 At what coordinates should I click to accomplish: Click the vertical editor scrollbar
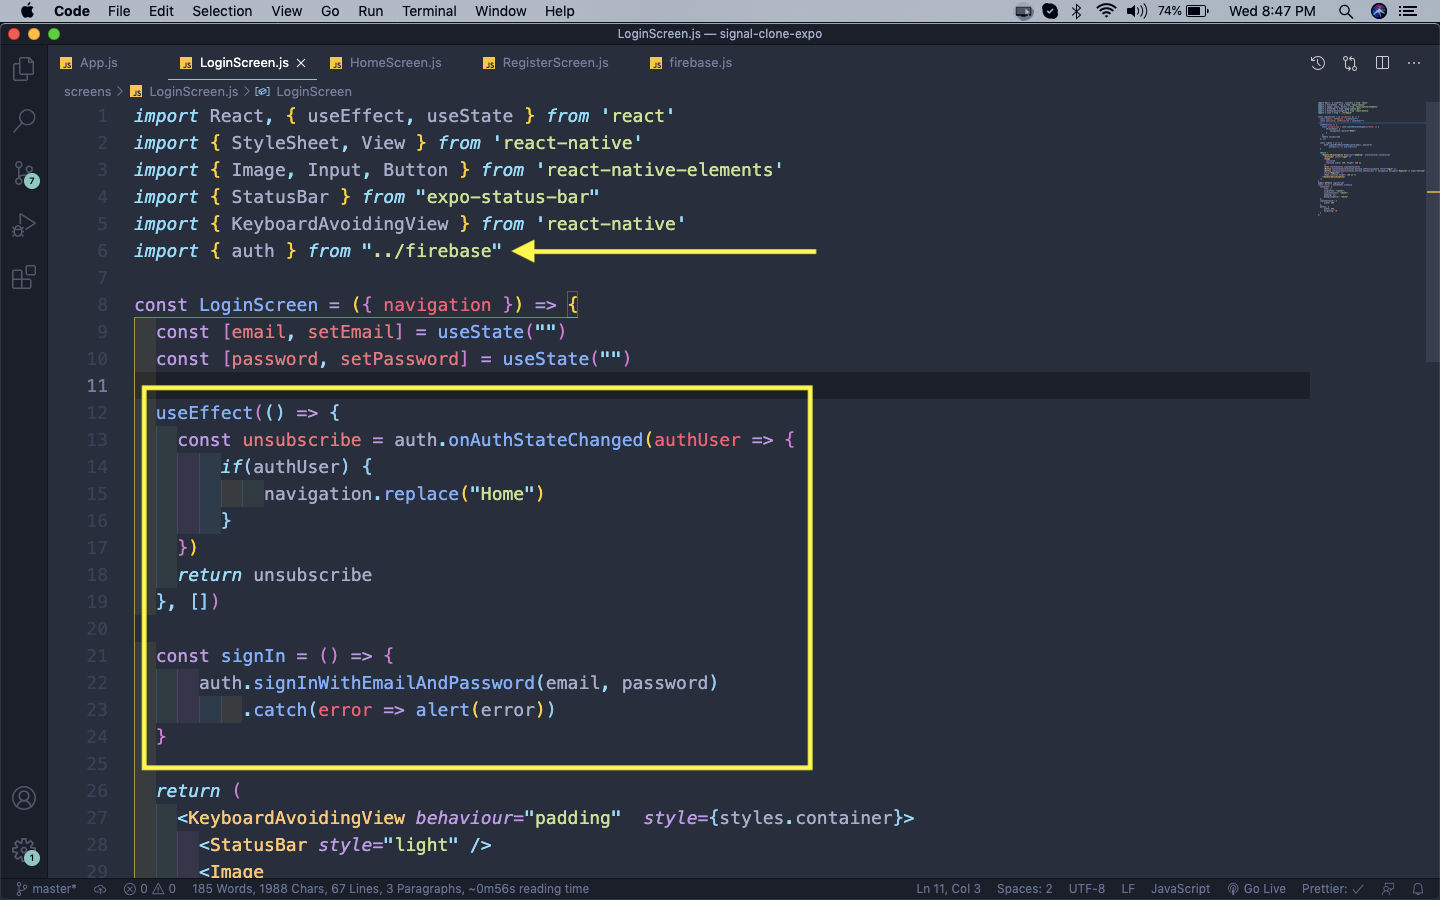[1433, 230]
